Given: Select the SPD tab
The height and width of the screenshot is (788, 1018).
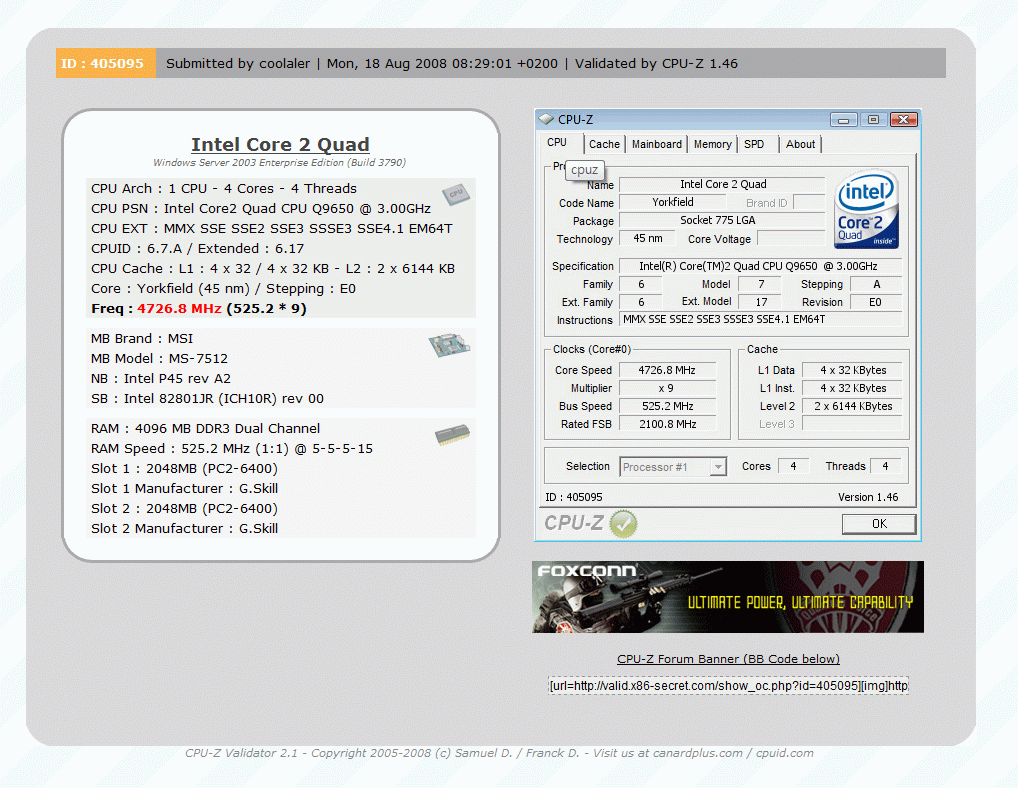Looking at the screenshot, I should 754,144.
